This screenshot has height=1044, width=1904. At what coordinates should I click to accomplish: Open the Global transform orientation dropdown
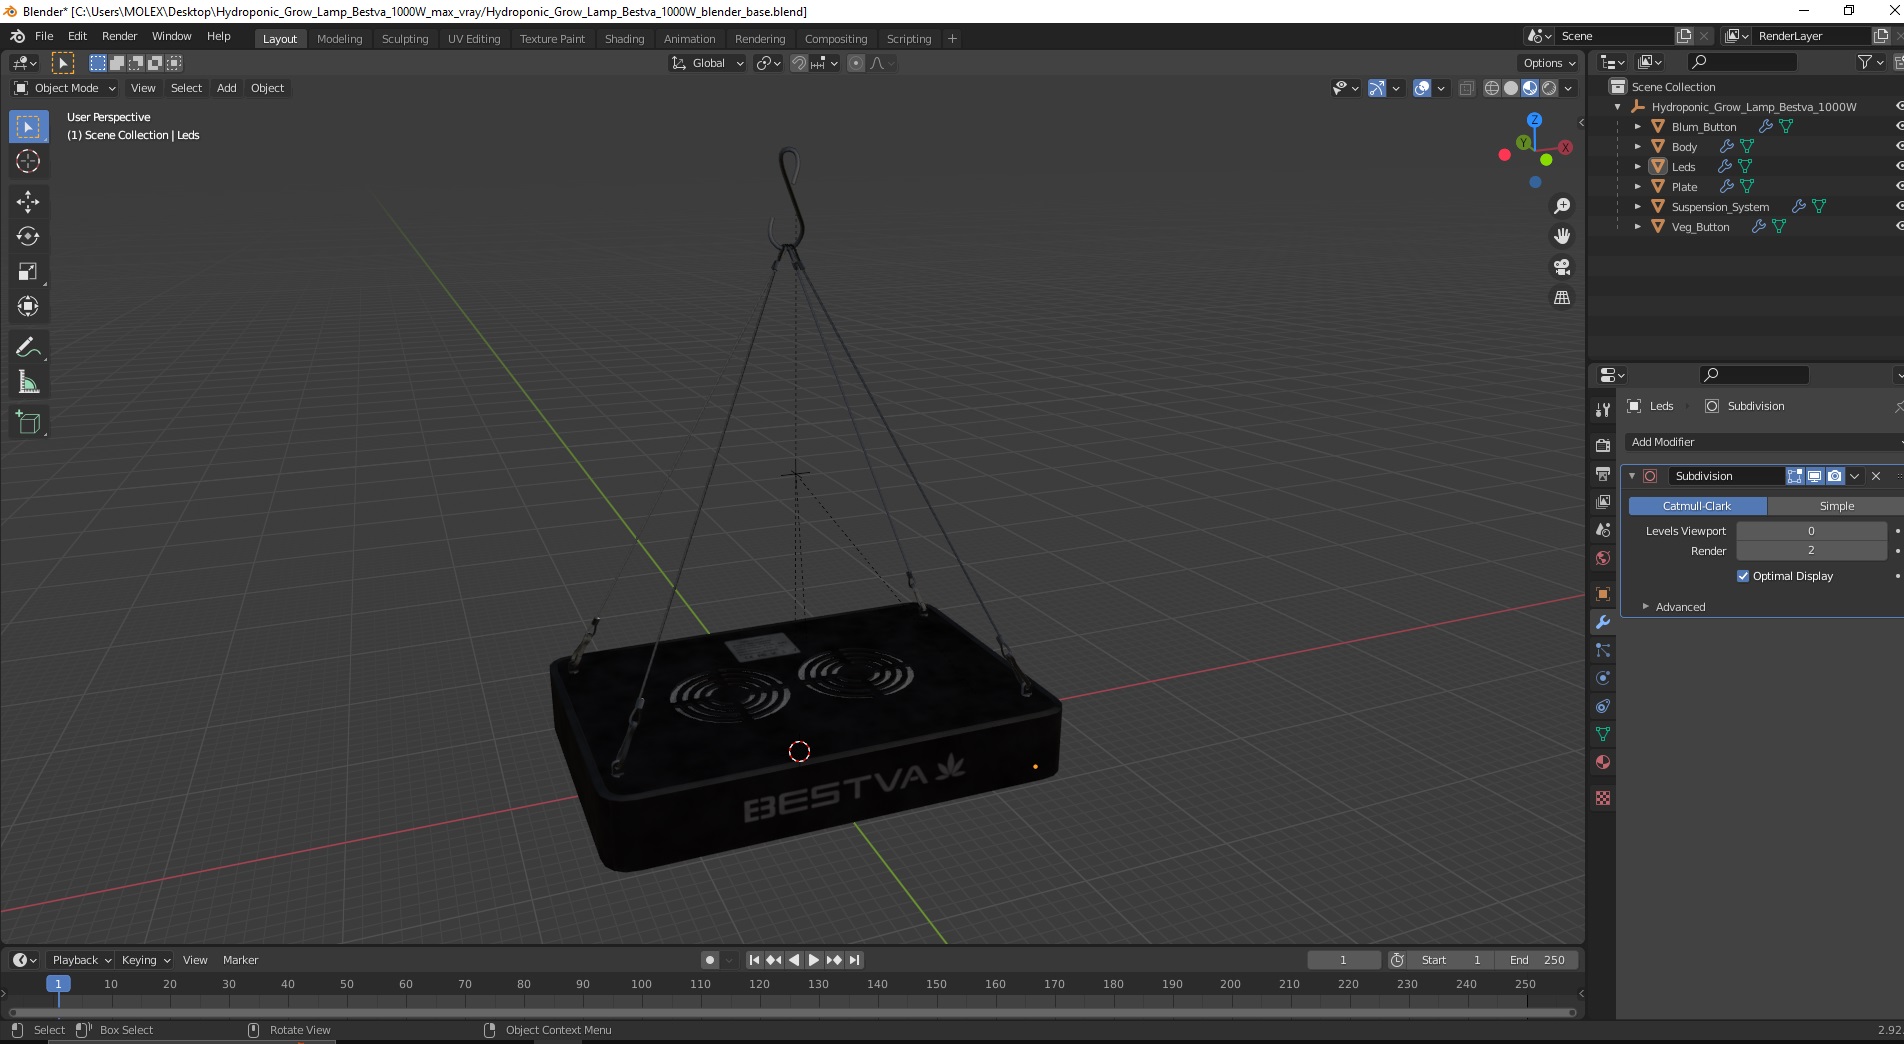[707, 63]
